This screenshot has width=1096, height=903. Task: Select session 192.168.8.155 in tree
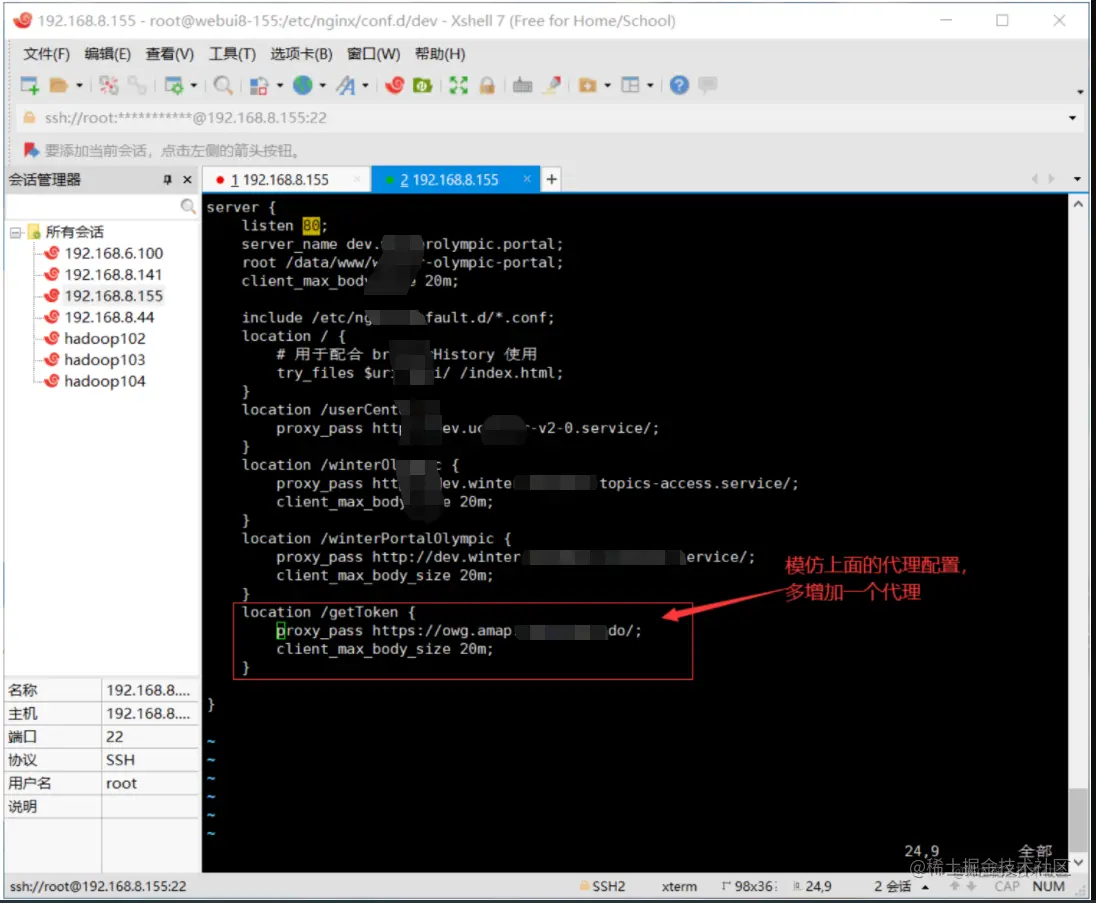point(114,296)
